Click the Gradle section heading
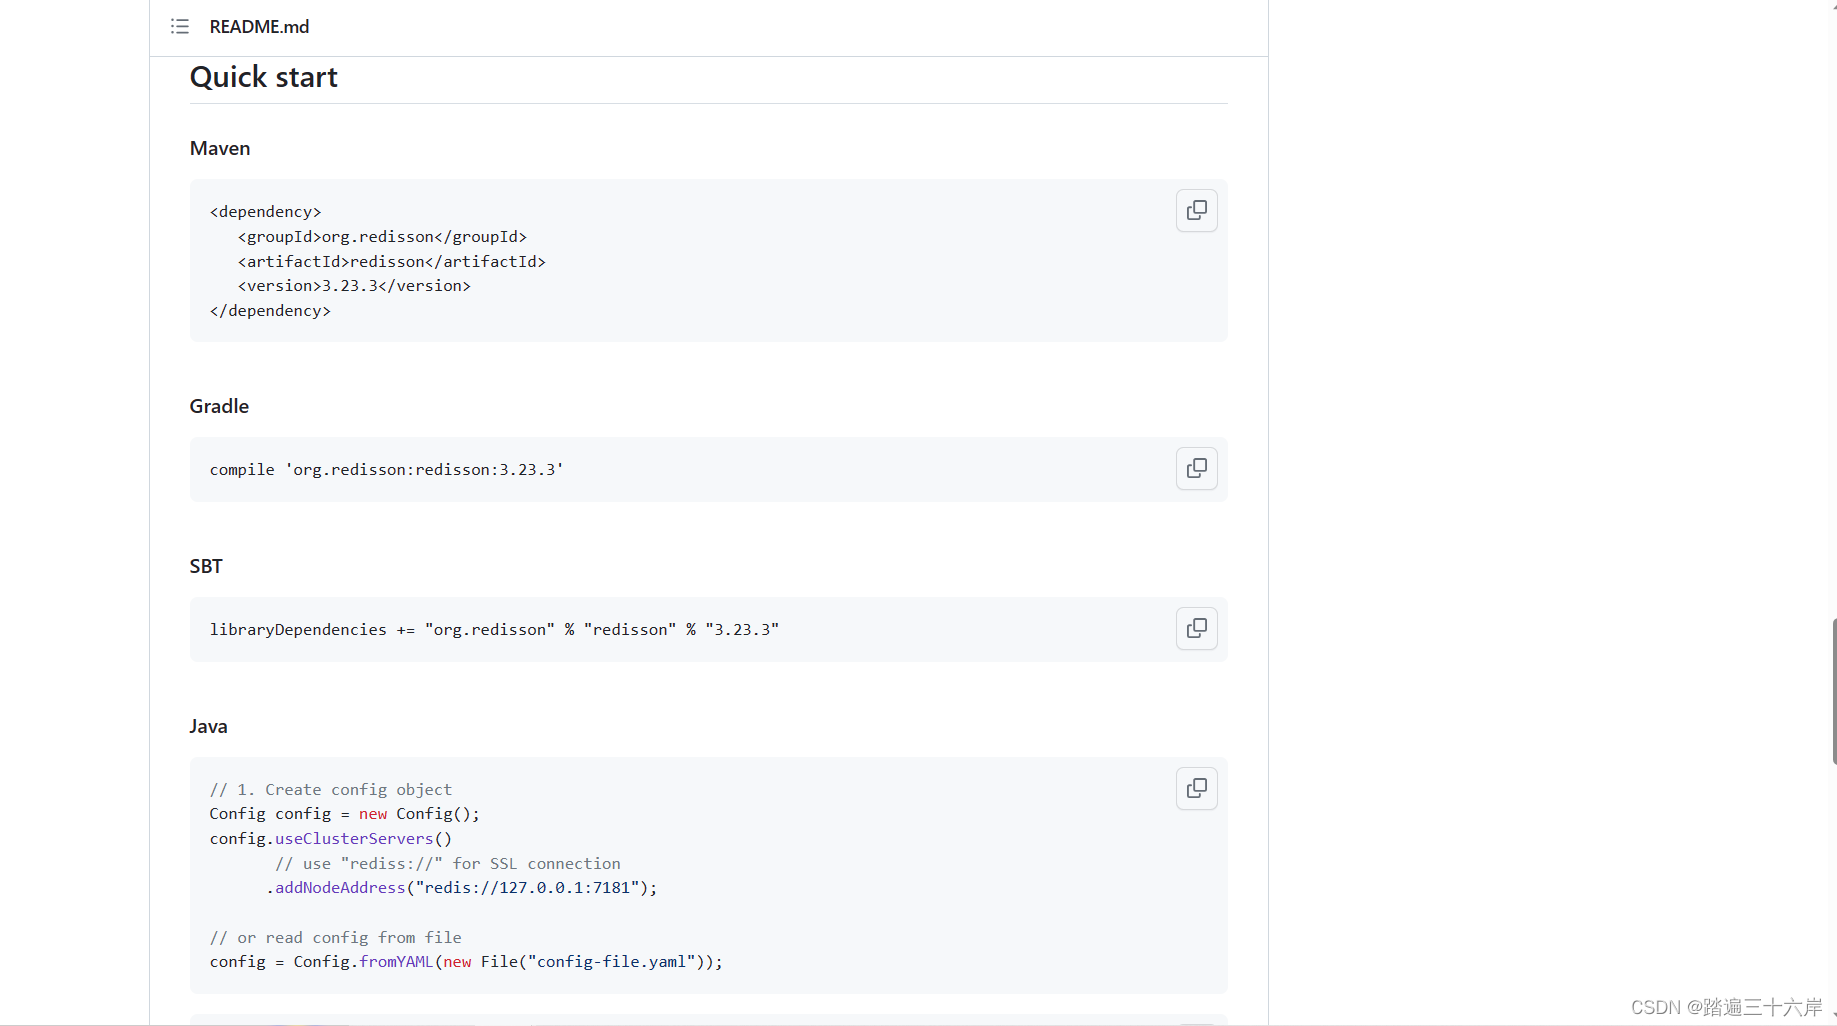The width and height of the screenshot is (1837, 1026). [x=218, y=406]
